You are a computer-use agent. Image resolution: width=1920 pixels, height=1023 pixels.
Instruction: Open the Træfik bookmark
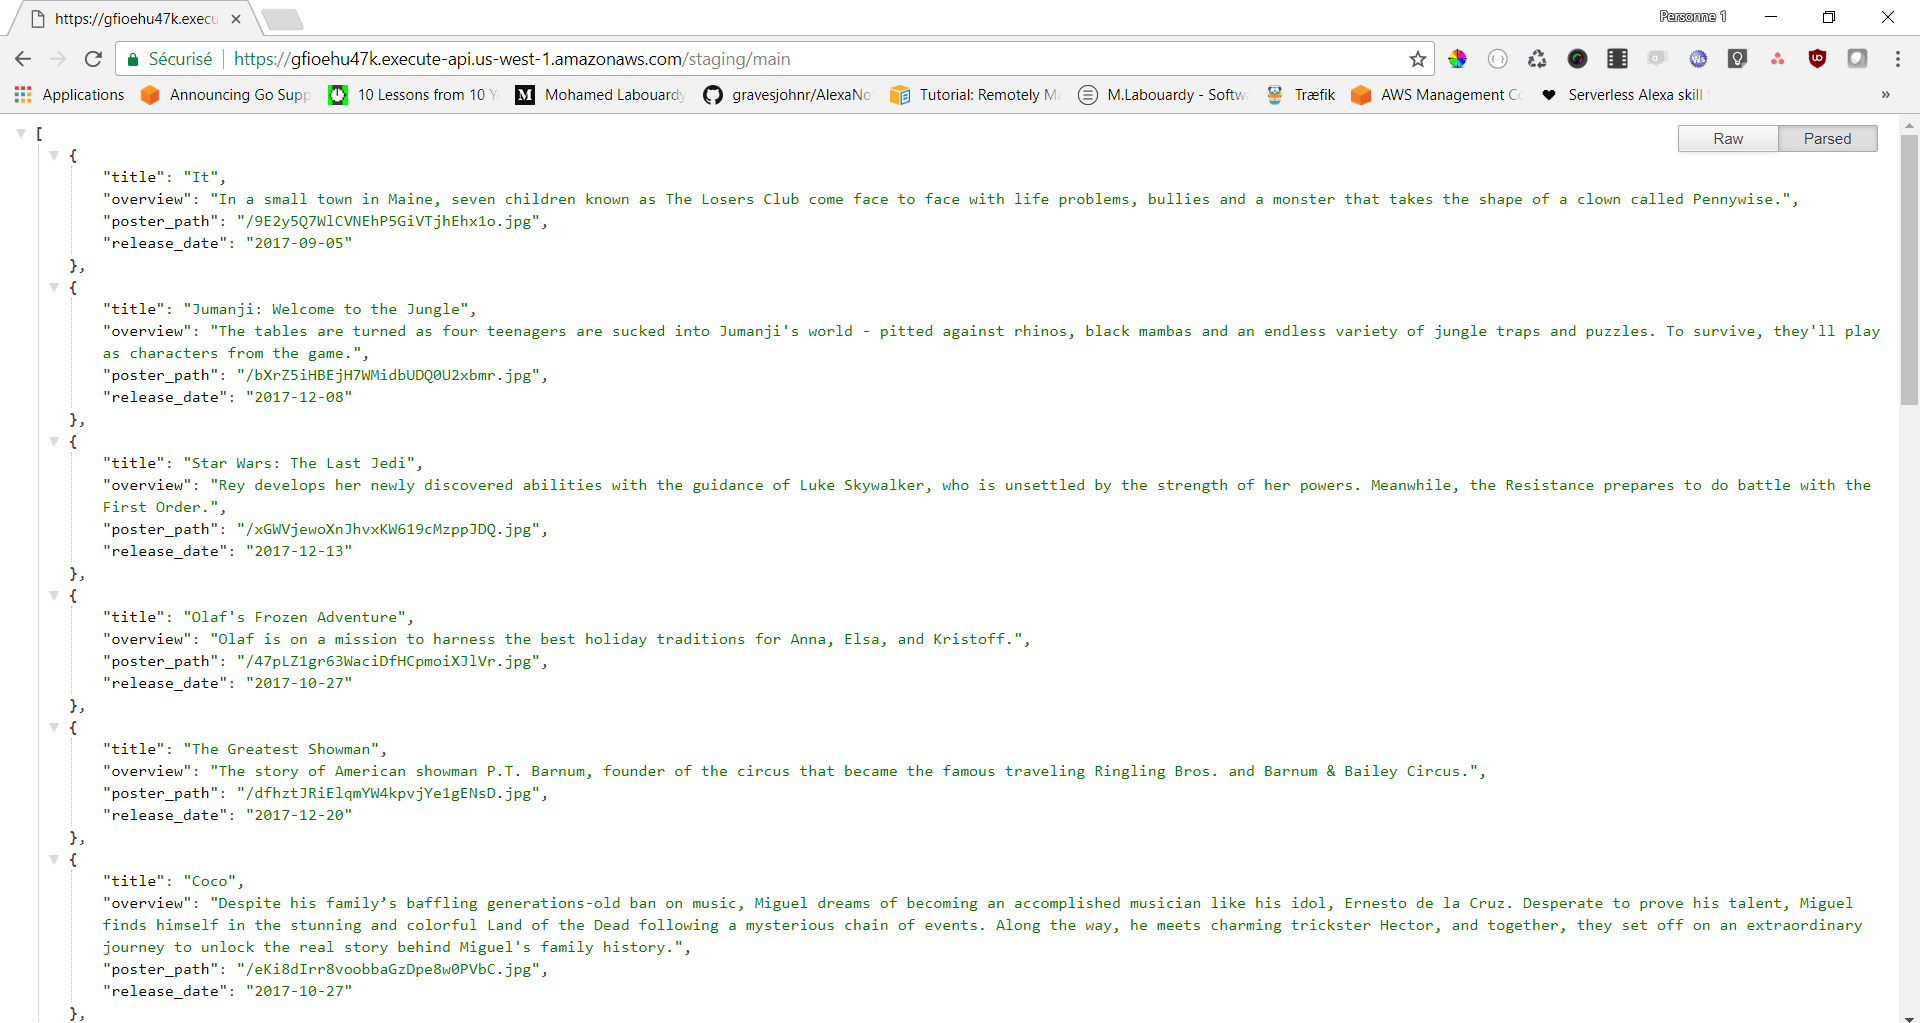[x=1300, y=95]
